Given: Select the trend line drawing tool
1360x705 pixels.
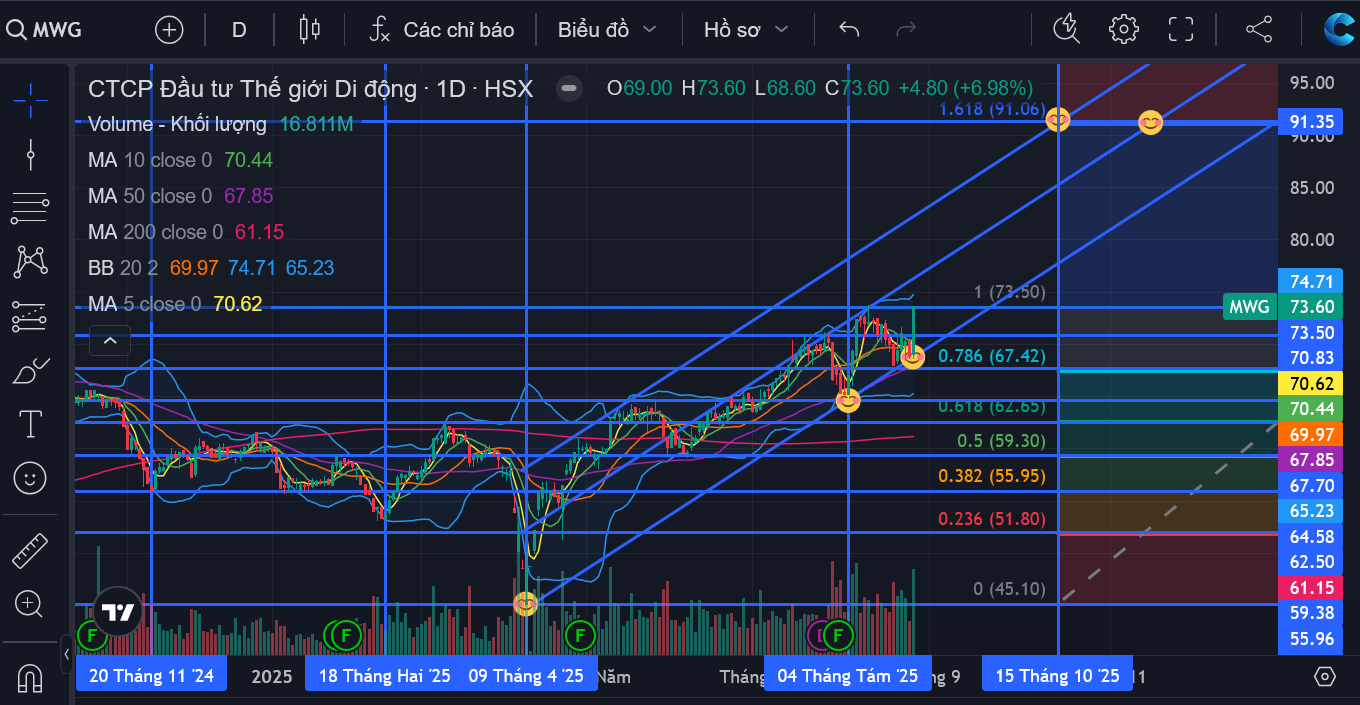Looking at the screenshot, I should tap(30, 154).
